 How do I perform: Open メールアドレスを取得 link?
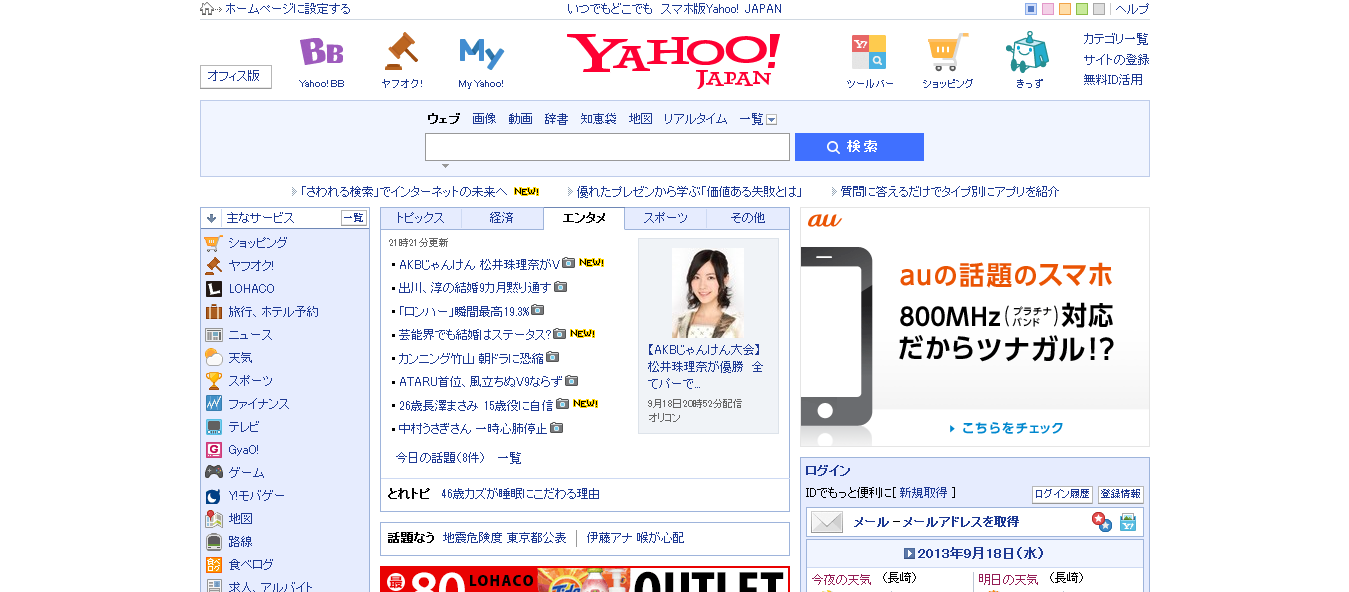tap(962, 522)
